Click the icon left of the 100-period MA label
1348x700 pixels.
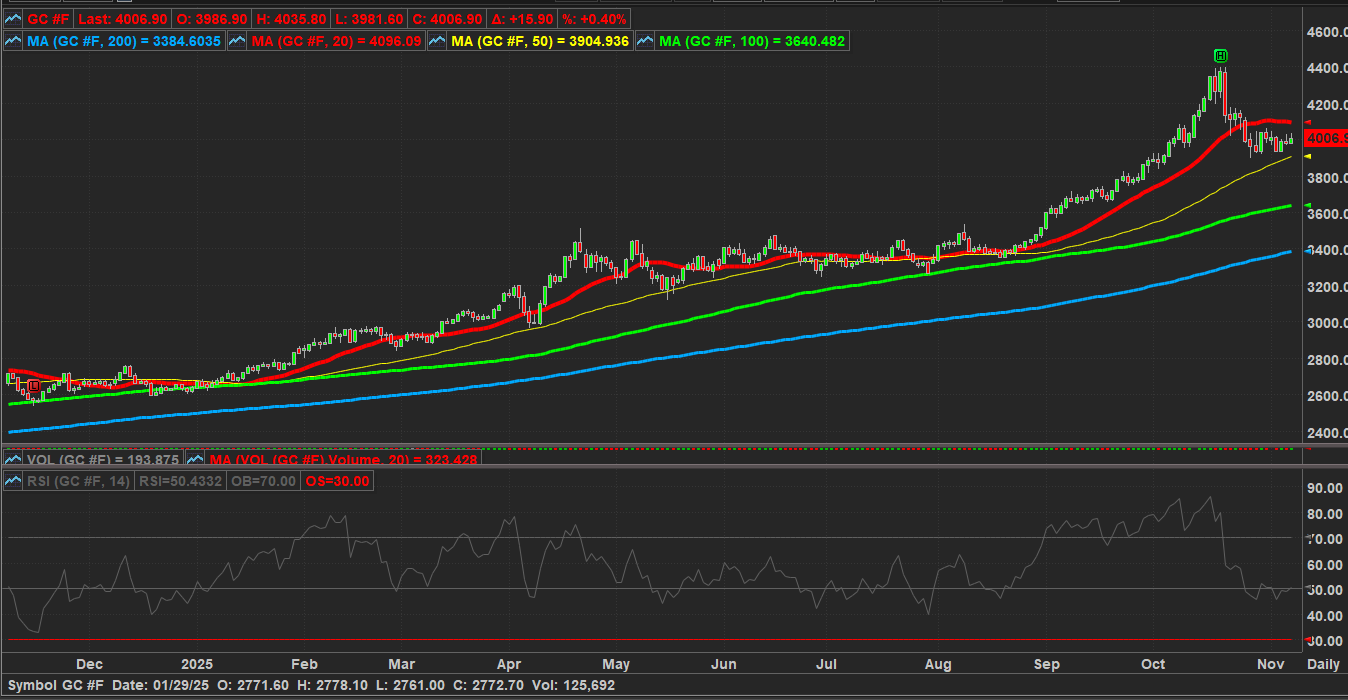pyautogui.click(x=645, y=41)
